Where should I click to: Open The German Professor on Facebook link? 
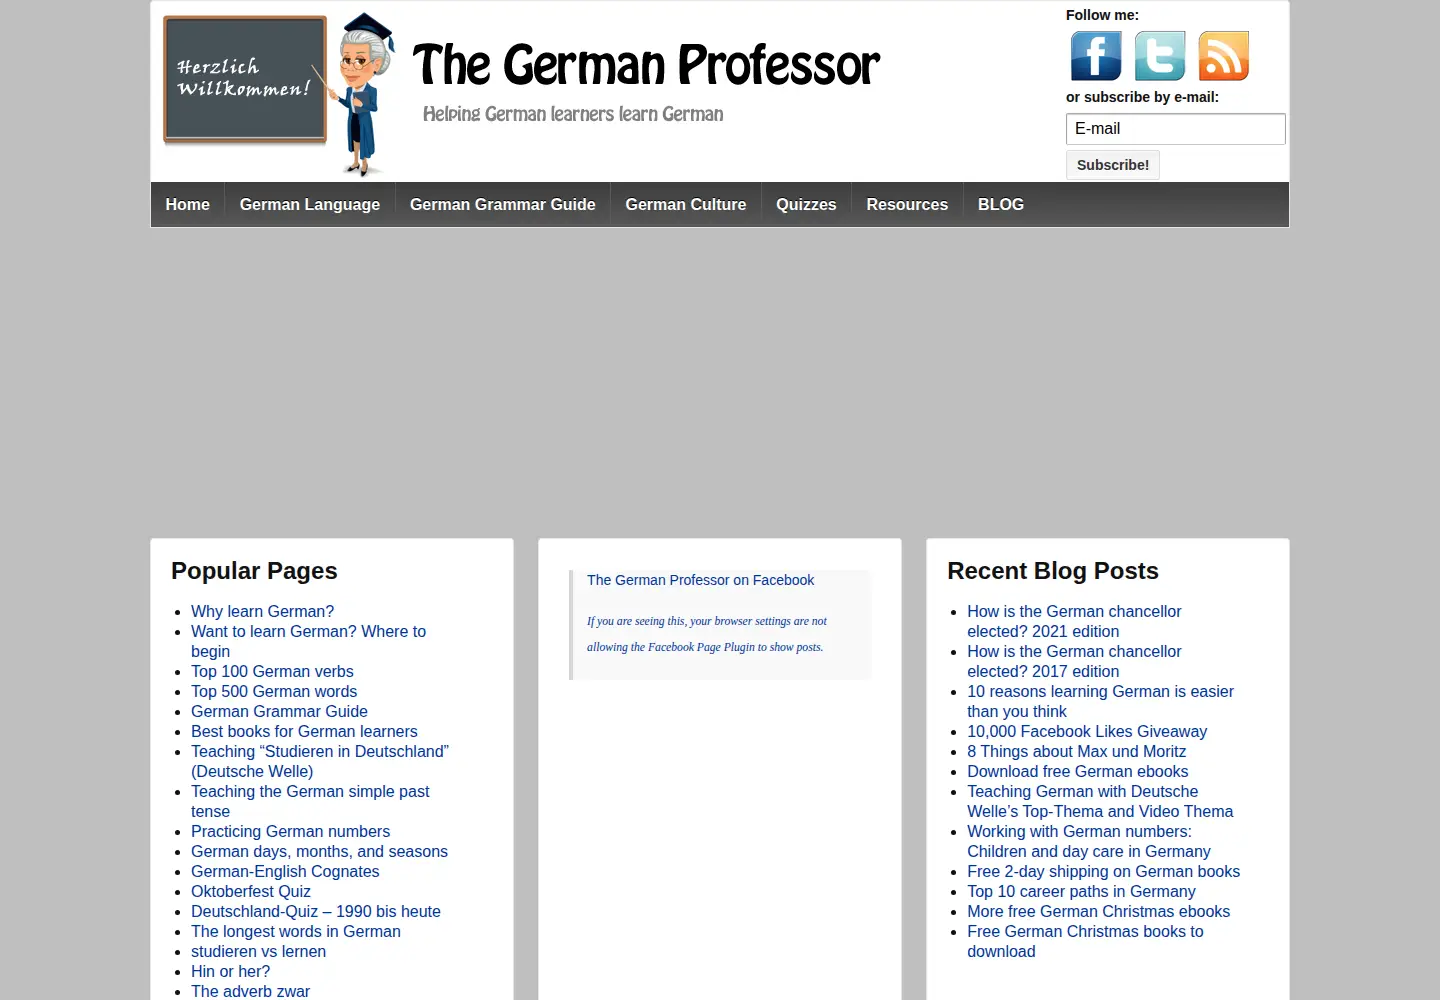click(700, 580)
